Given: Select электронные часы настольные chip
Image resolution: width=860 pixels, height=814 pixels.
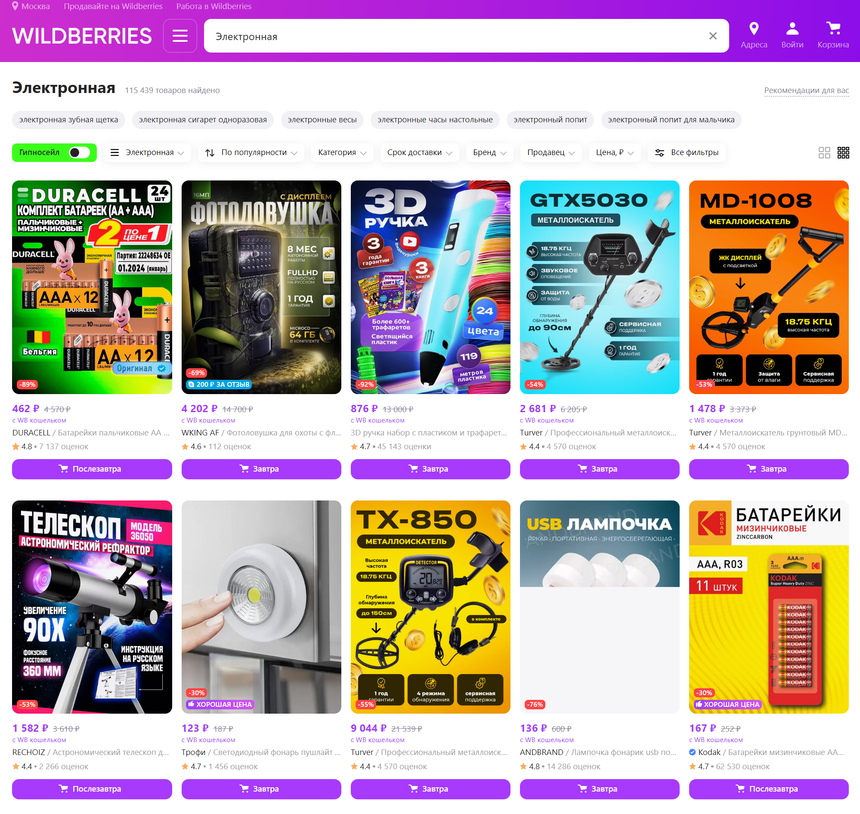Looking at the screenshot, I should click(x=435, y=120).
